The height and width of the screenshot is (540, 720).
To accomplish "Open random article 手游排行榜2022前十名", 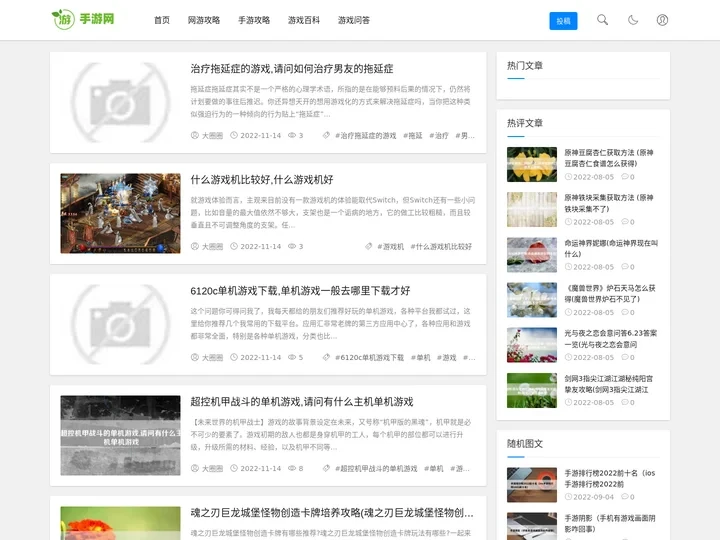I will tap(610, 478).
